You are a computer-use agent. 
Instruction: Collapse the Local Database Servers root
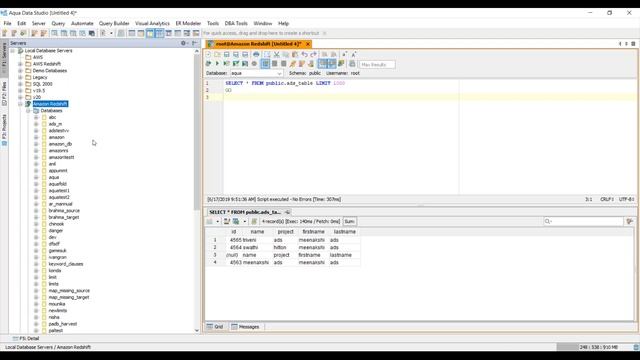pos(12,51)
